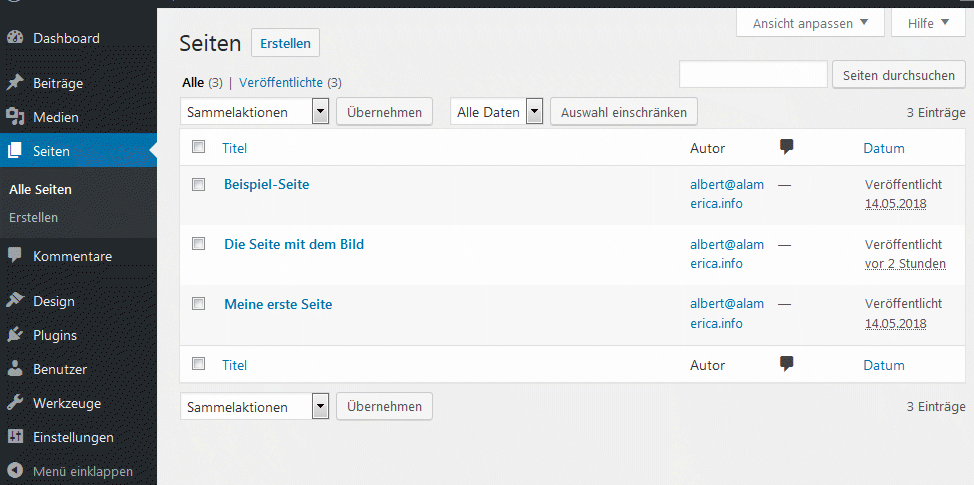Image resolution: width=974 pixels, height=485 pixels.
Task: Open Die Seite mit dem Bild link
Action: click(x=294, y=244)
